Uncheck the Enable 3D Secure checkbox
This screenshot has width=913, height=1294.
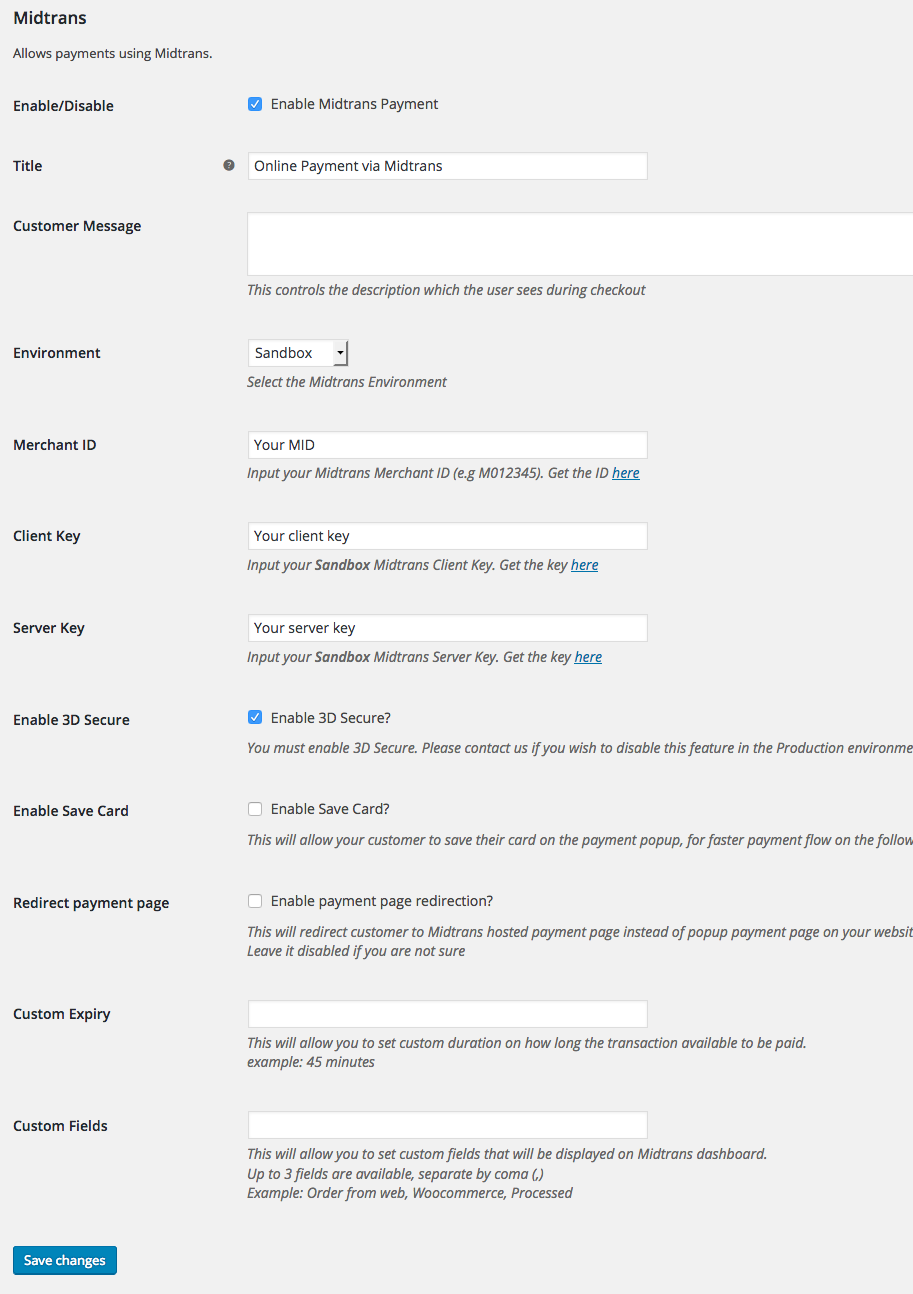click(255, 717)
